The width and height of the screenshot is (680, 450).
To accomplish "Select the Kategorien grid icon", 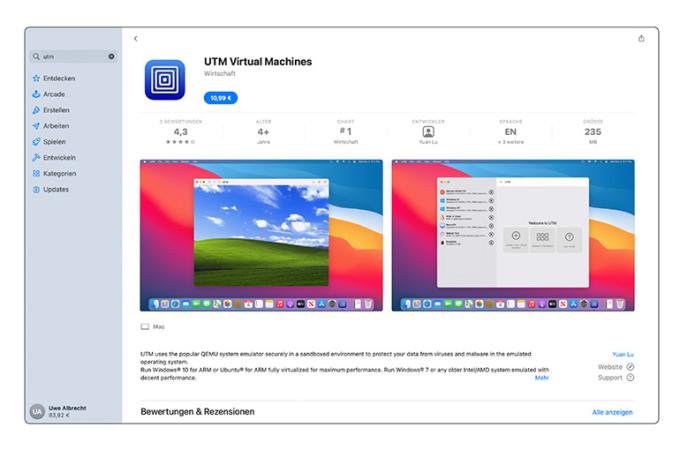I will [x=36, y=173].
